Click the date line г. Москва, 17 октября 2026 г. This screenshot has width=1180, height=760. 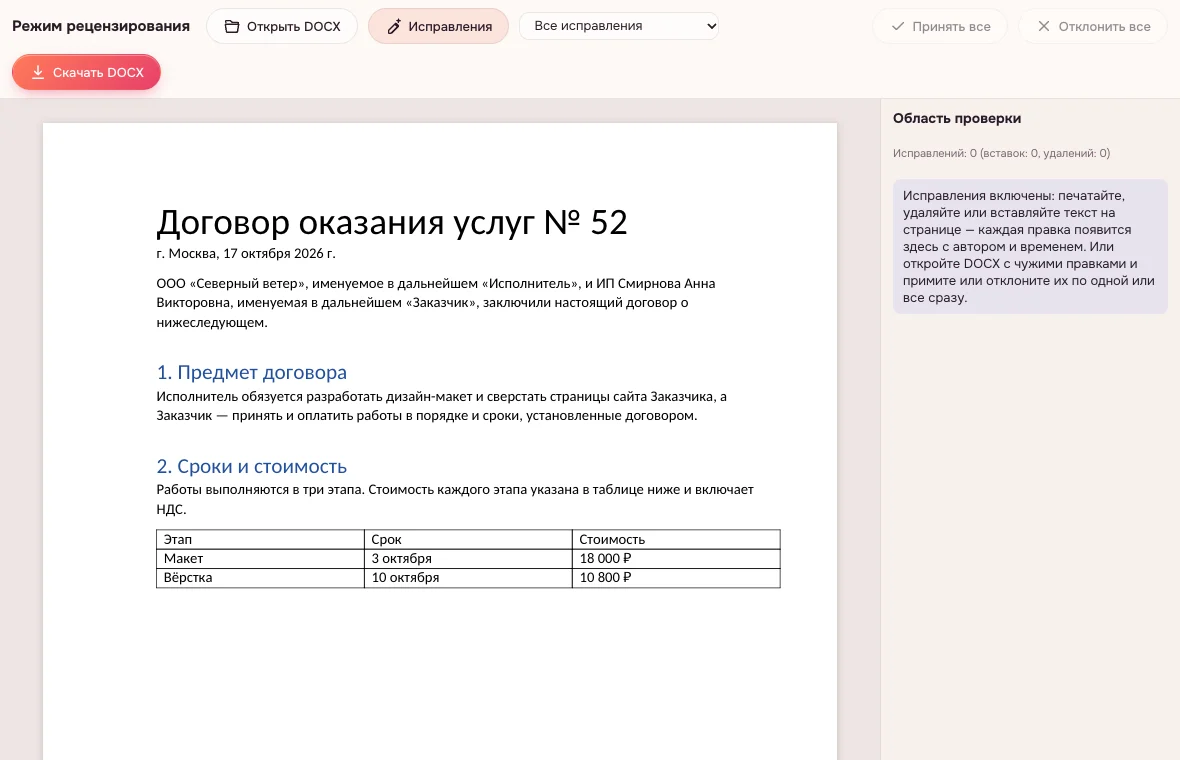(x=246, y=254)
